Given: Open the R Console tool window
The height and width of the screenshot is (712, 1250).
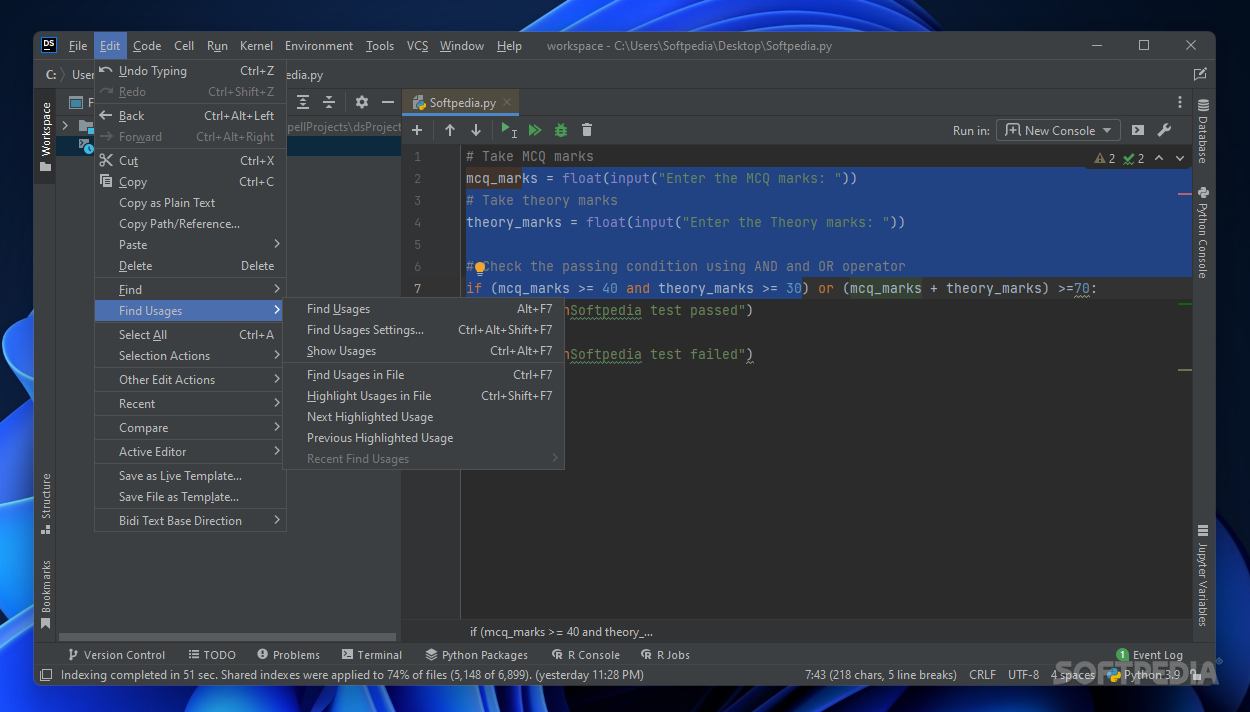Looking at the screenshot, I should 586,655.
